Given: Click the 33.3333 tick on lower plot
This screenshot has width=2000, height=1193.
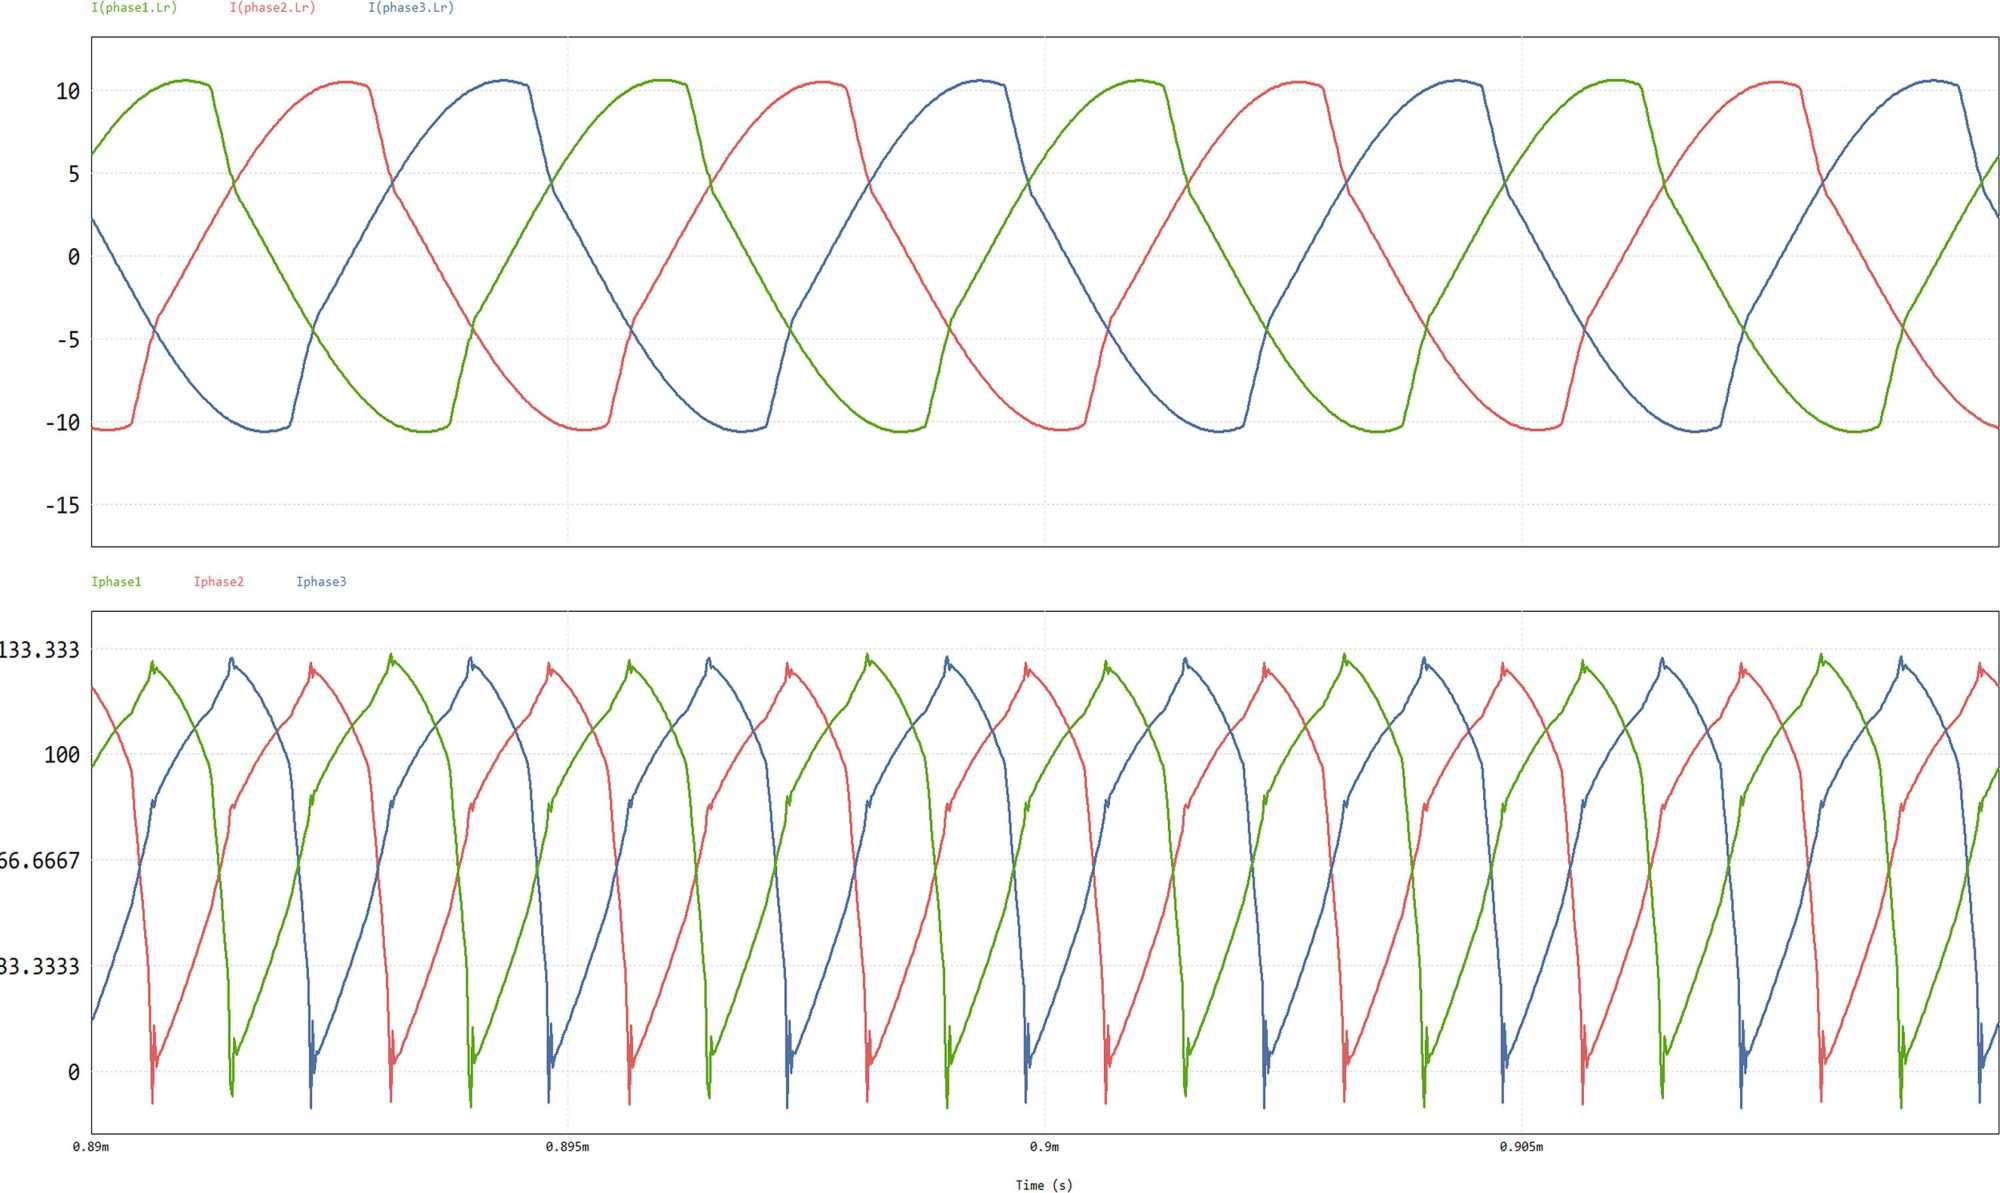Looking at the screenshot, I should point(40,966).
